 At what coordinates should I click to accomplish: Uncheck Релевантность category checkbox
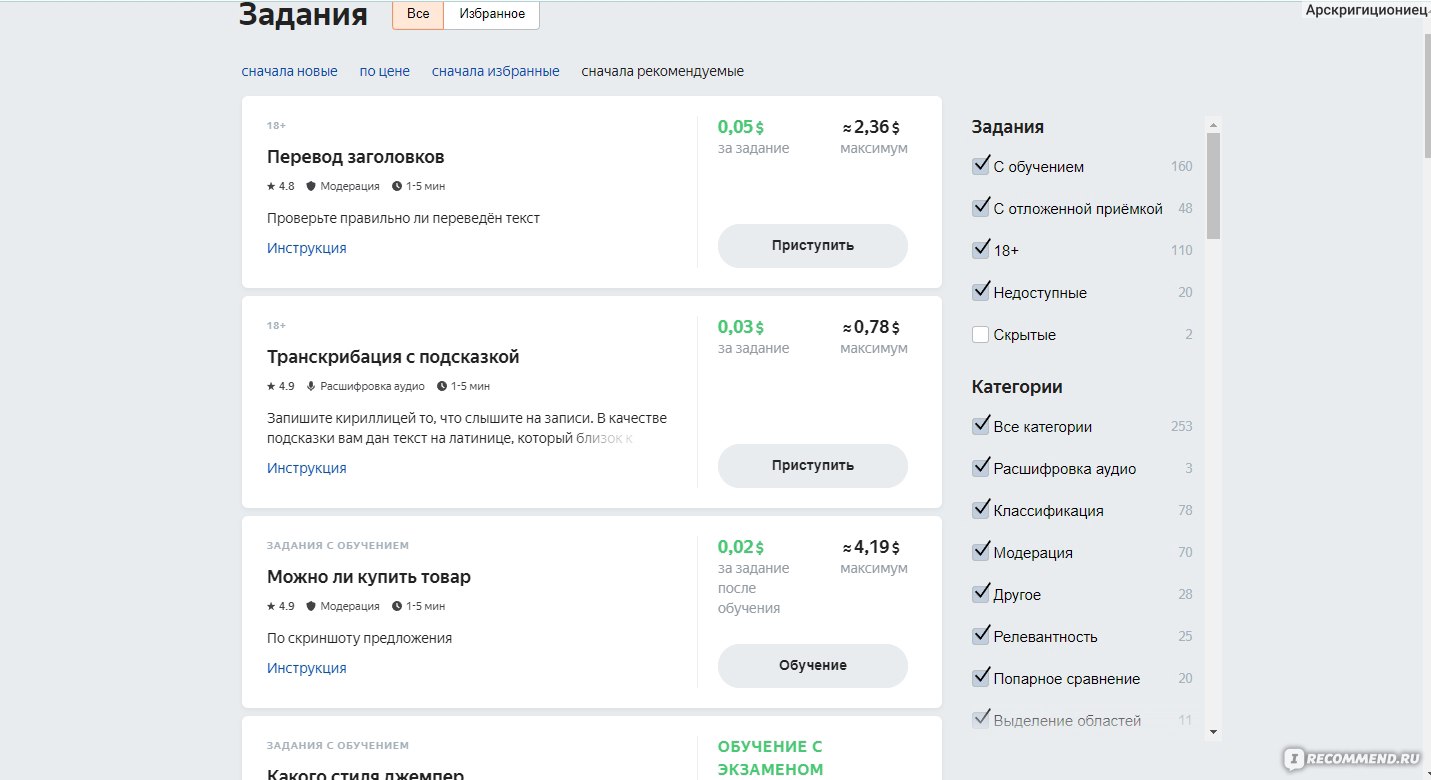[981, 636]
